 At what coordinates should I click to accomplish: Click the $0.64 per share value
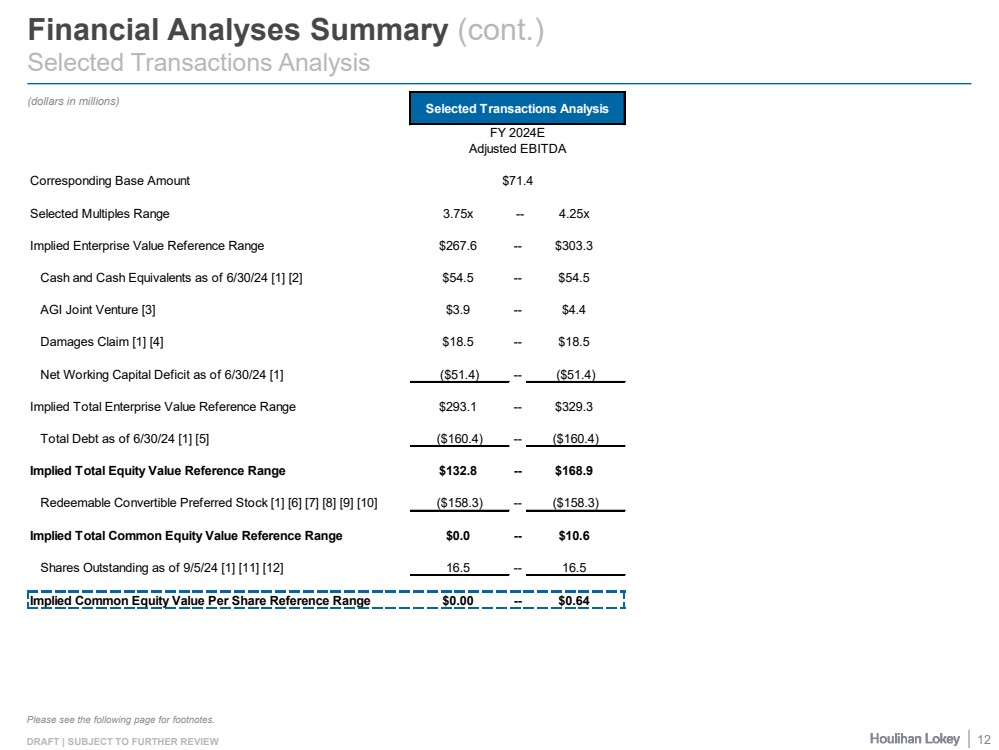[573, 601]
